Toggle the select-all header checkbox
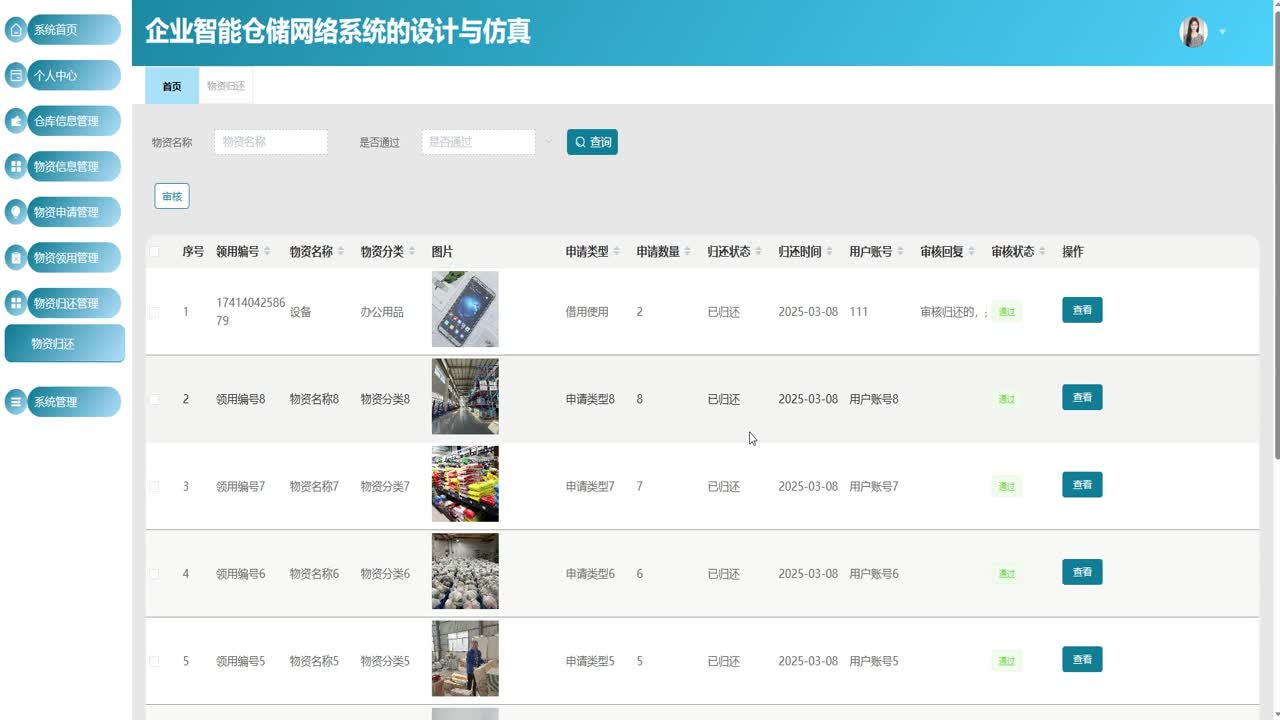Image resolution: width=1280 pixels, height=720 pixels. 154,252
